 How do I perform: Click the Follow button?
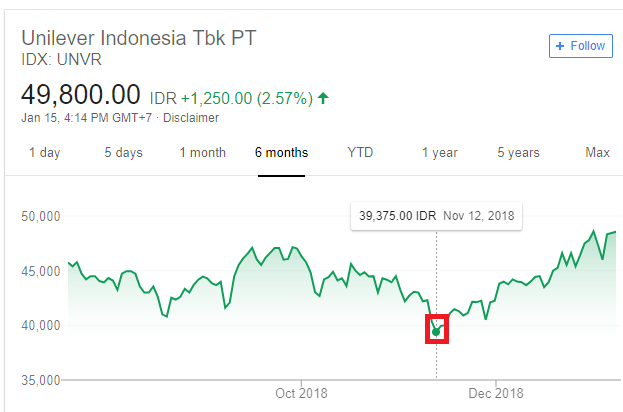coord(579,46)
